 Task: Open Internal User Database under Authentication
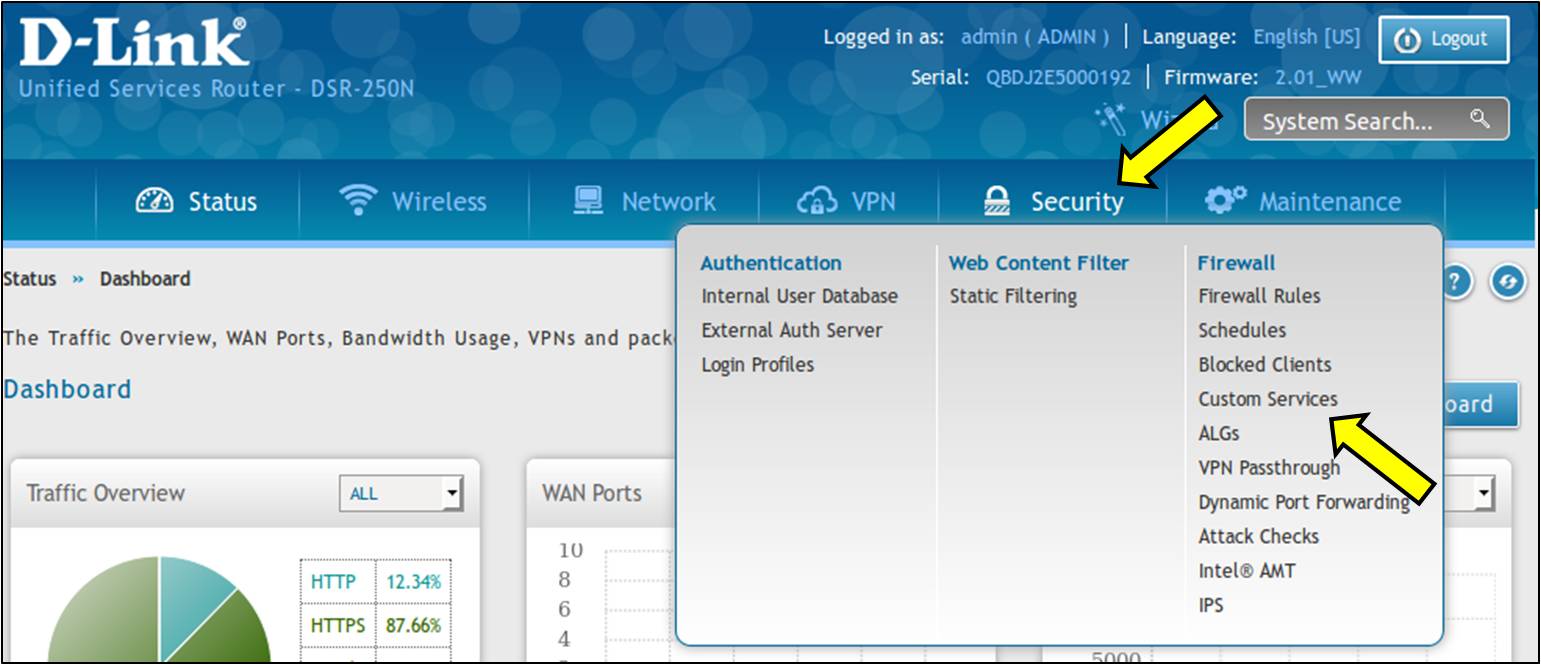pyautogui.click(x=799, y=296)
